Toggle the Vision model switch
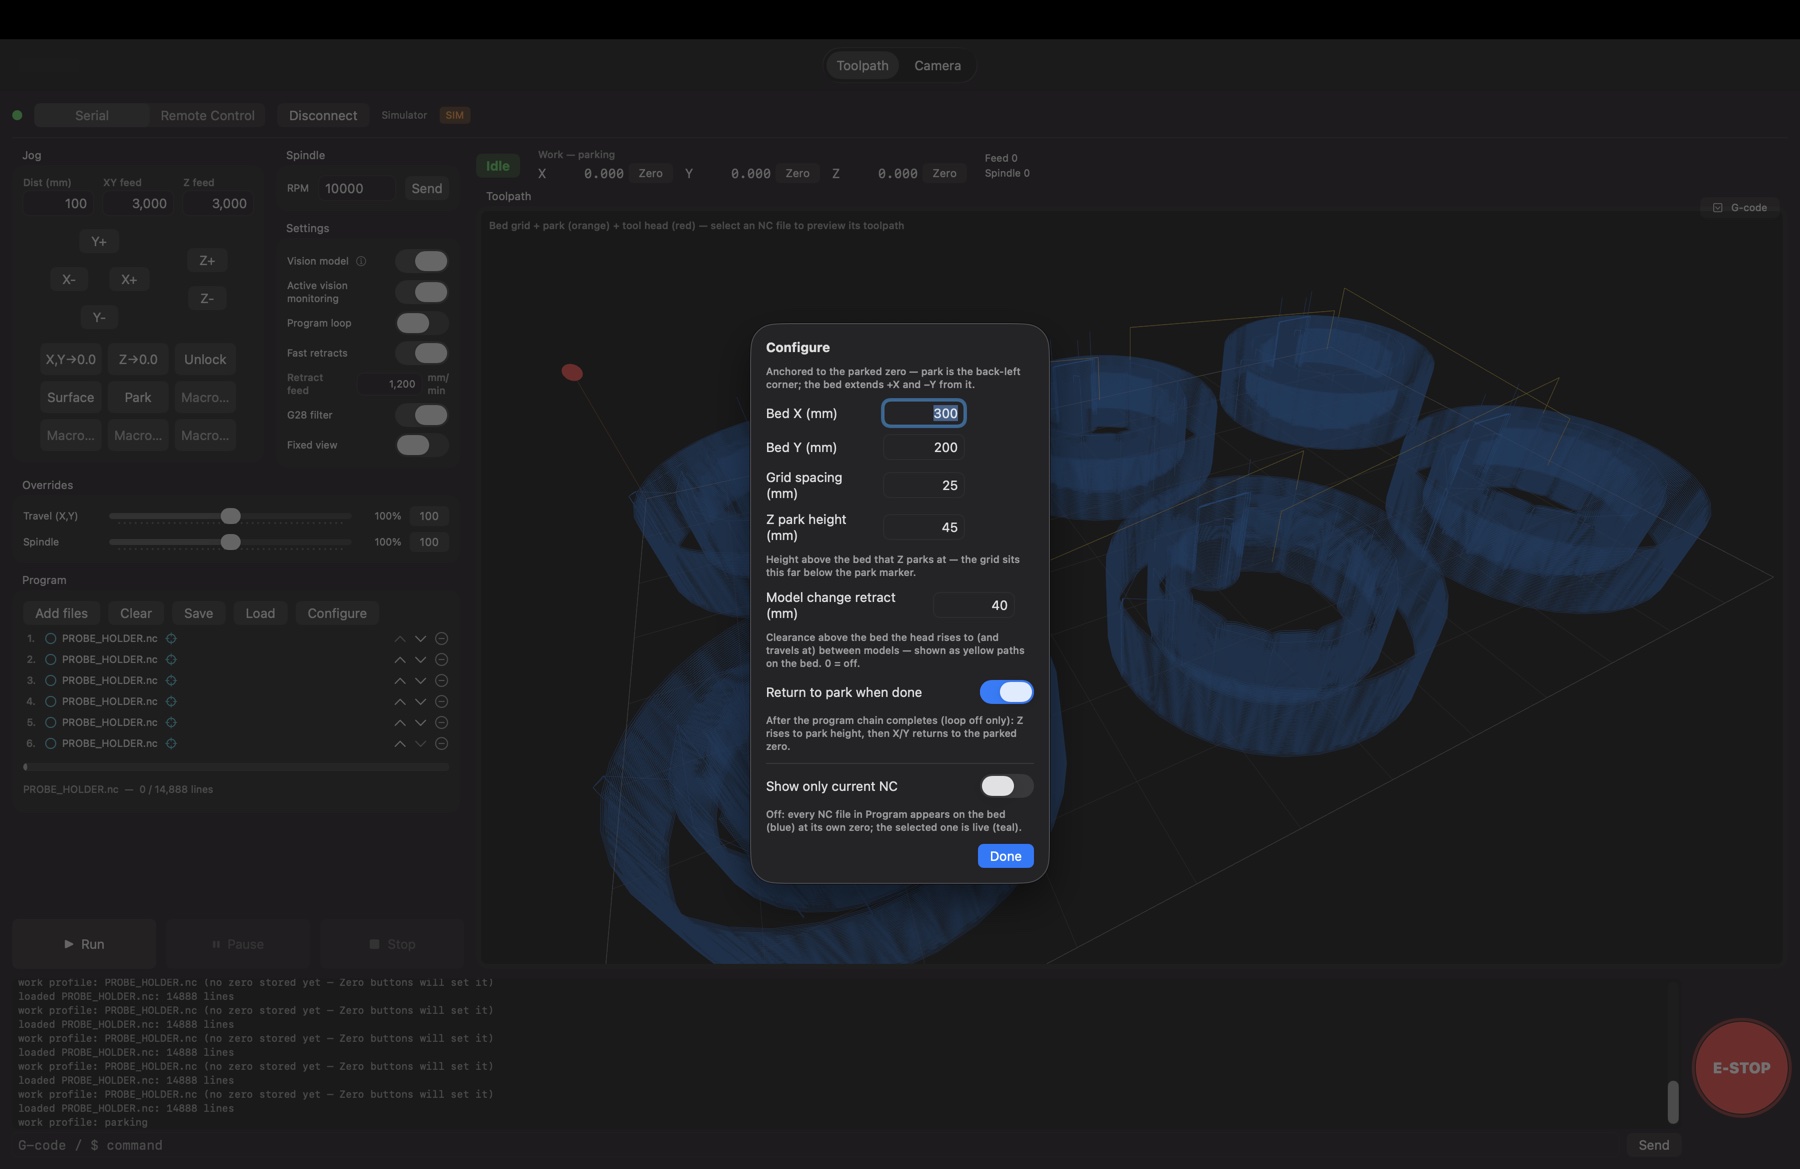This screenshot has width=1800, height=1169. click(x=421, y=261)
